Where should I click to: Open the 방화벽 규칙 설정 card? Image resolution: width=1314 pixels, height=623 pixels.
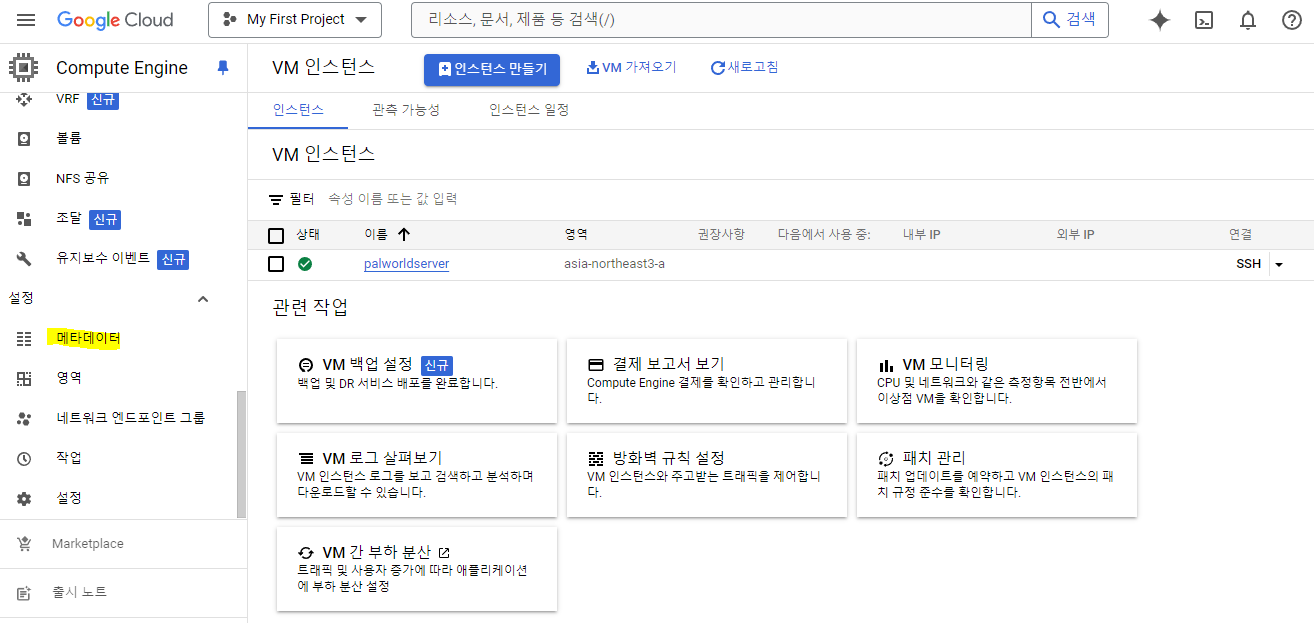tap(707, 475)
